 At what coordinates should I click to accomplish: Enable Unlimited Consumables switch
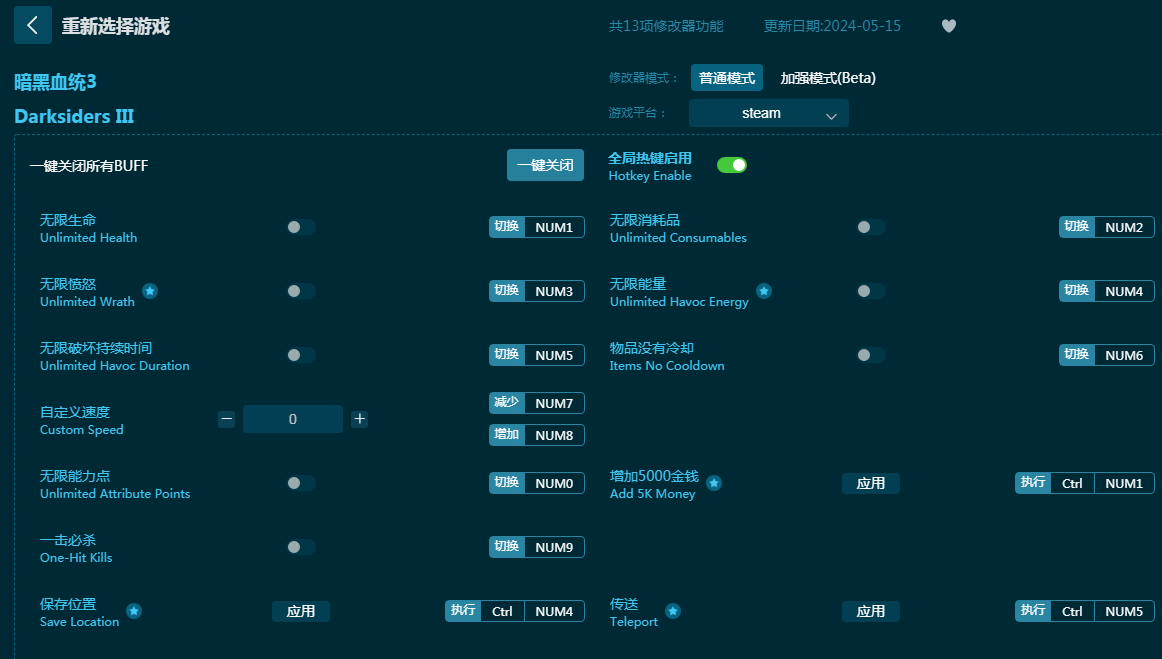click(871, 228)
